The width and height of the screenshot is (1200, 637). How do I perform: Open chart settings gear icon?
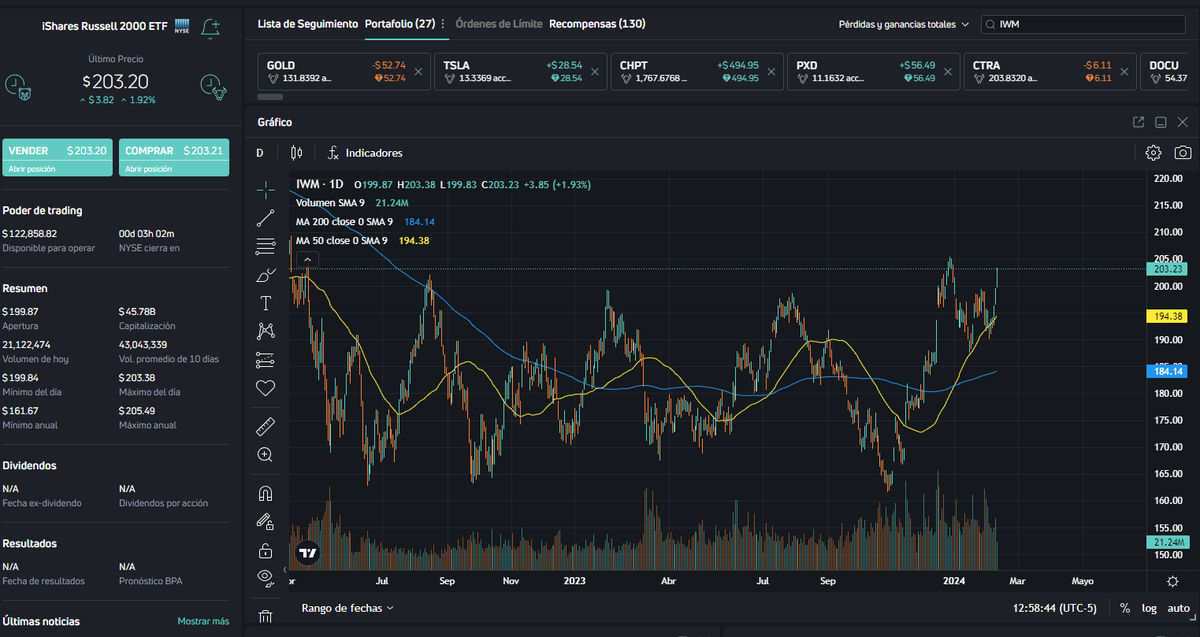1153,153
